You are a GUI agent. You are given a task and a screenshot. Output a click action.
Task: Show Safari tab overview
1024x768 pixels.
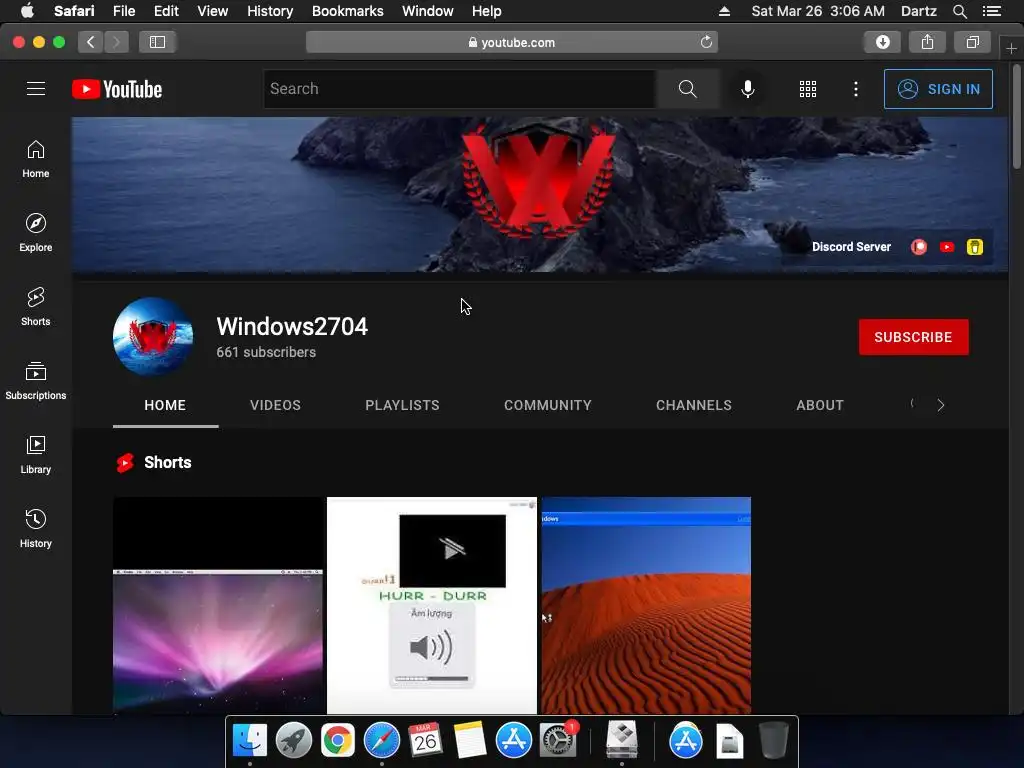(x=972, y=42)
